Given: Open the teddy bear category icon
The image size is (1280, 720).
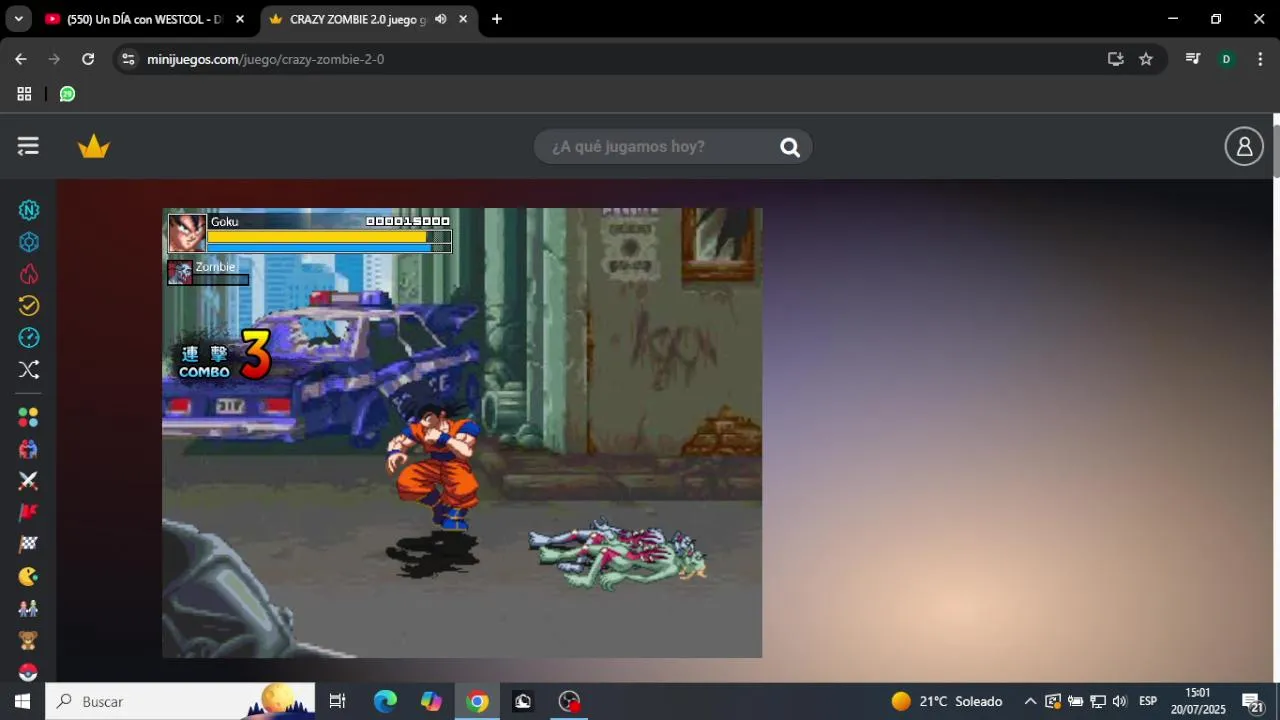Looking at the screenshot, I should pos(29,640).
